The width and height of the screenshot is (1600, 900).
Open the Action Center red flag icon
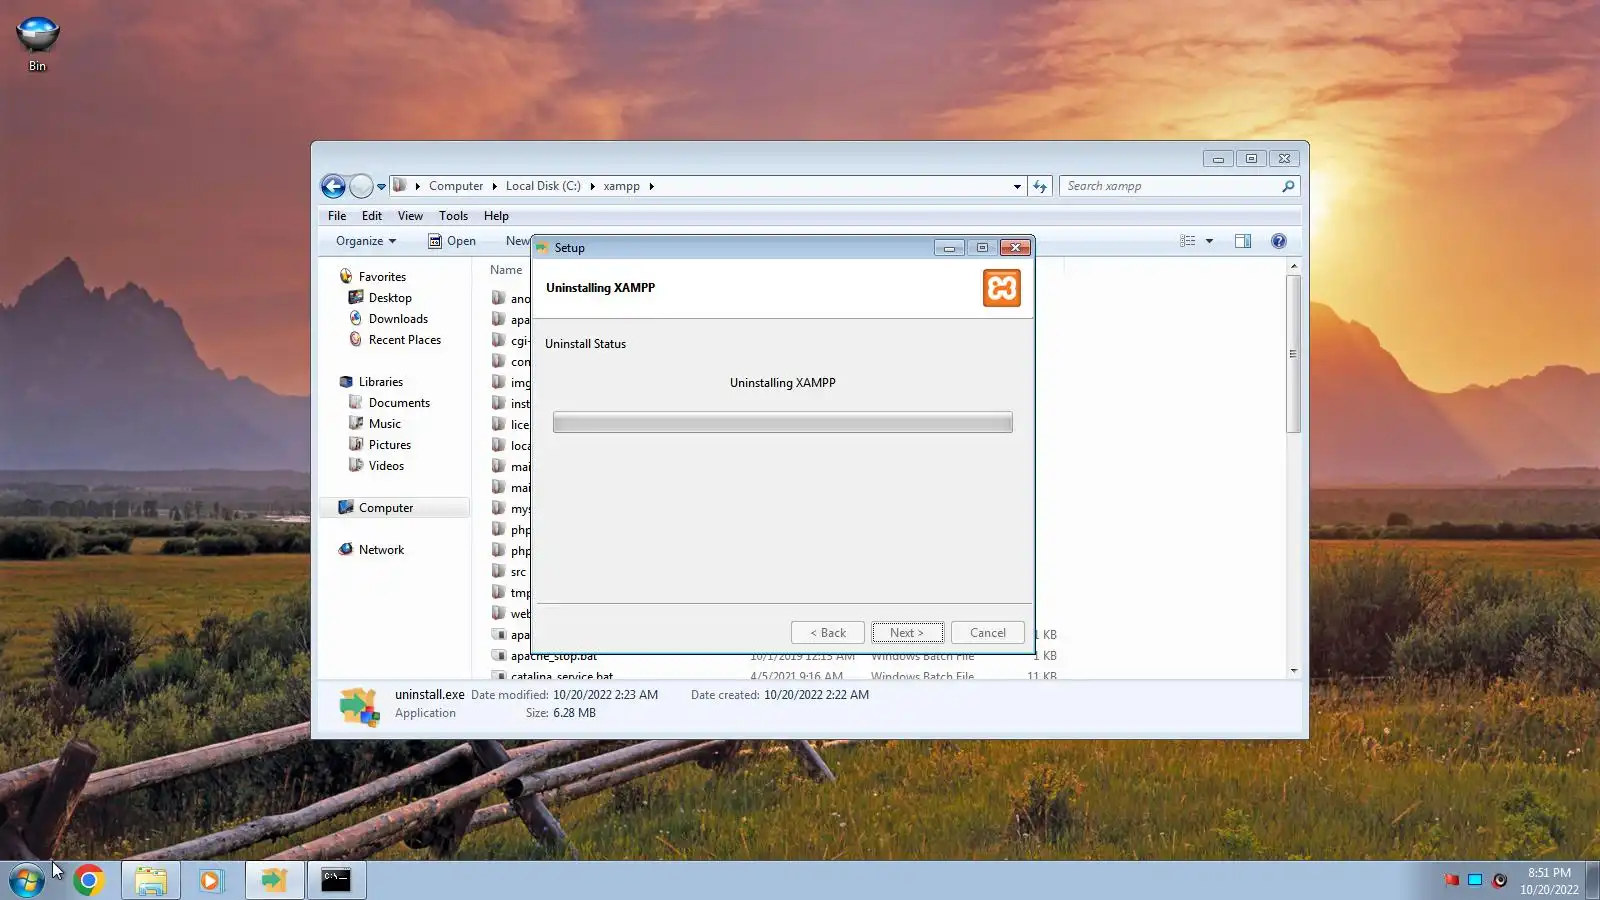[x=1451, y=880]
